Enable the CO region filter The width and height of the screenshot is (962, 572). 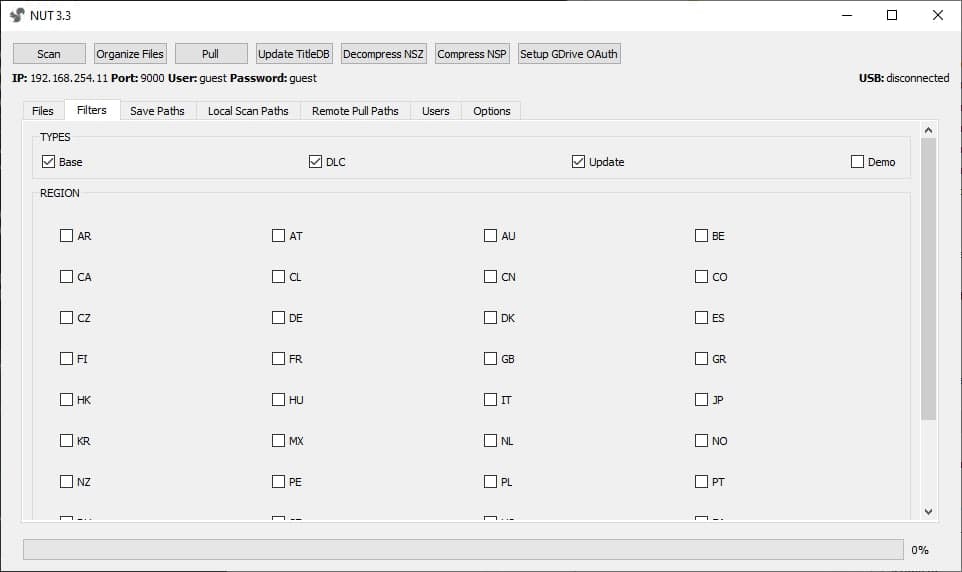pyautogui.click(x=701, y=277)
